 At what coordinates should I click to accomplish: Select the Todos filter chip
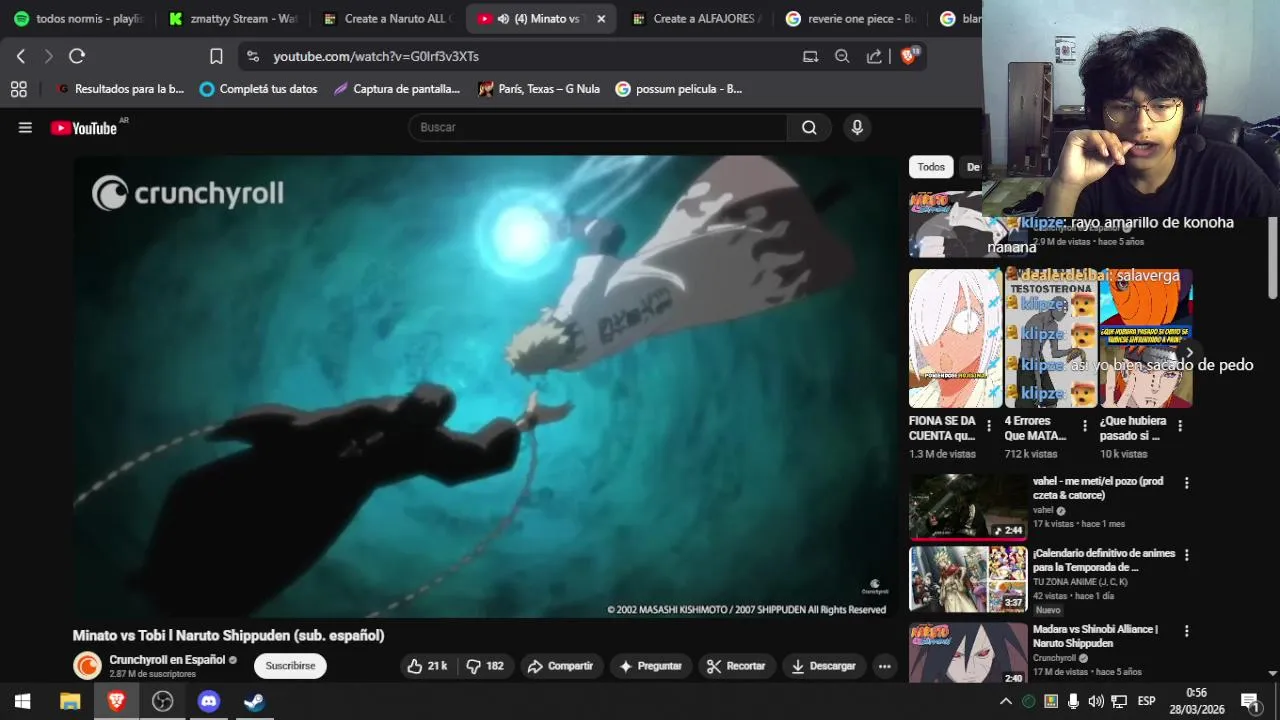click(931, 167)
